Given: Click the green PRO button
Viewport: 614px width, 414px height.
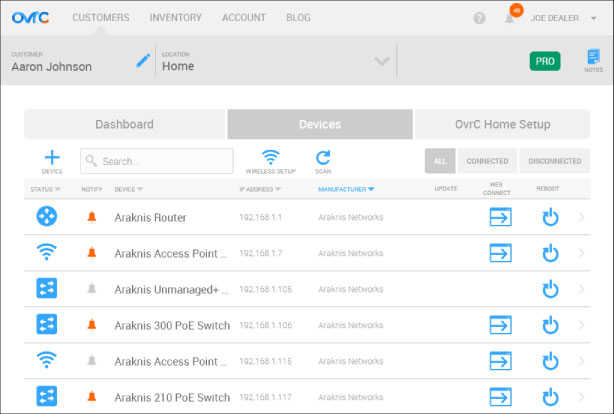Looking at the screenshot, I should point(545,61).
